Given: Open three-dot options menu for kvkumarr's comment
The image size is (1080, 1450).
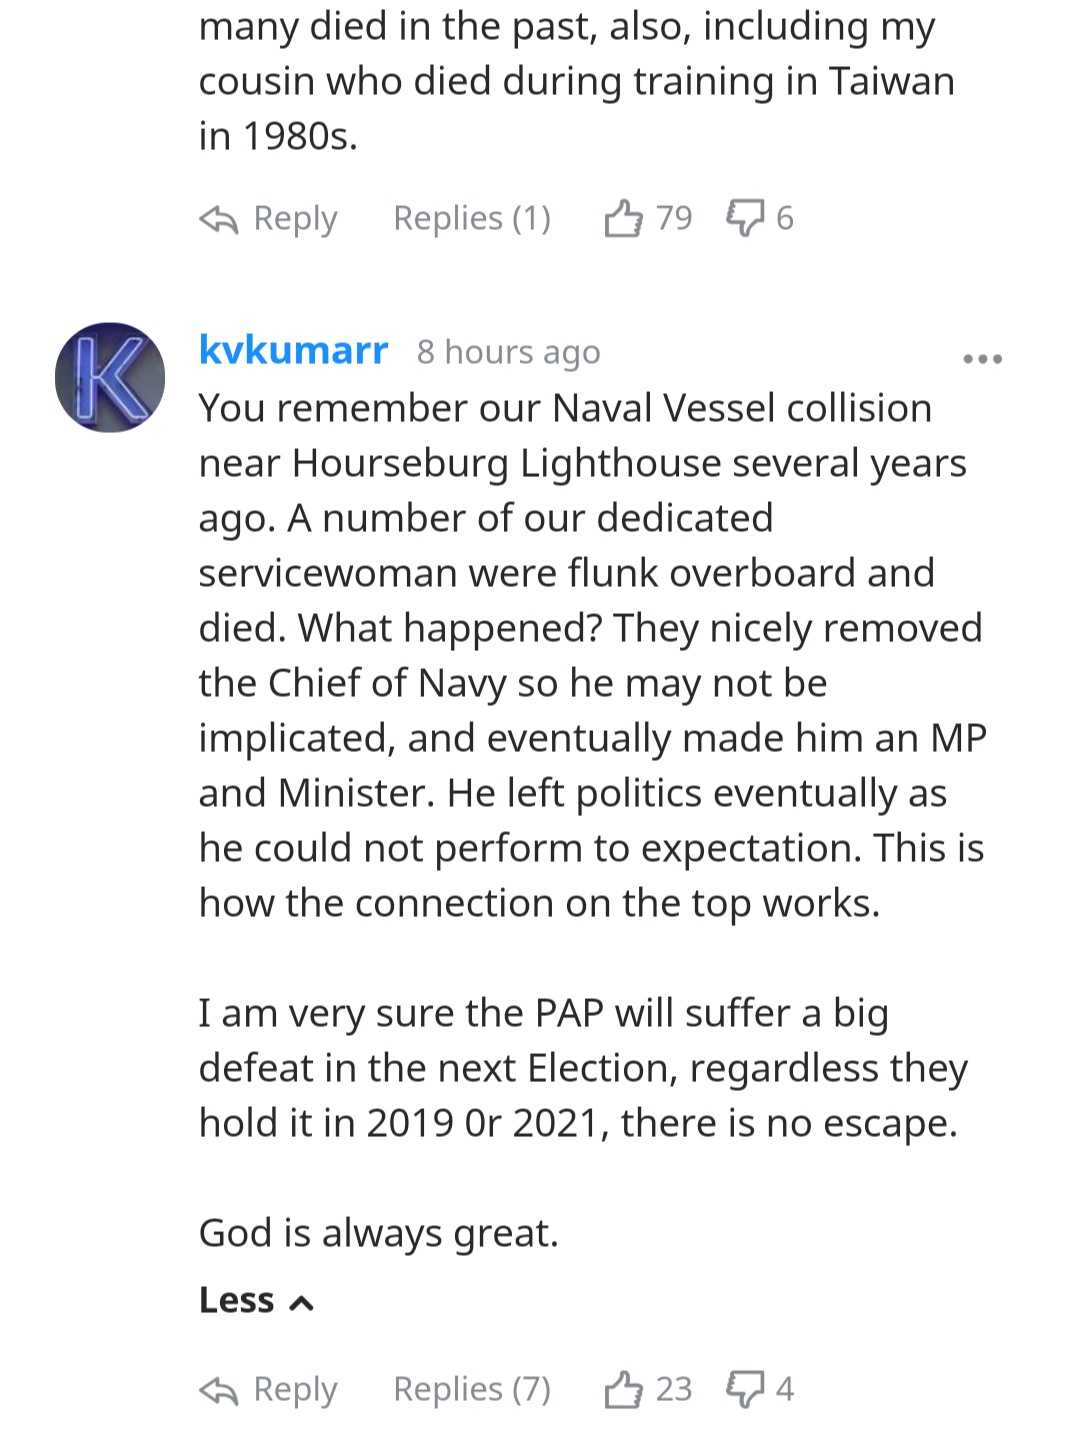Looking at the screenshot, I should (982, 359).
